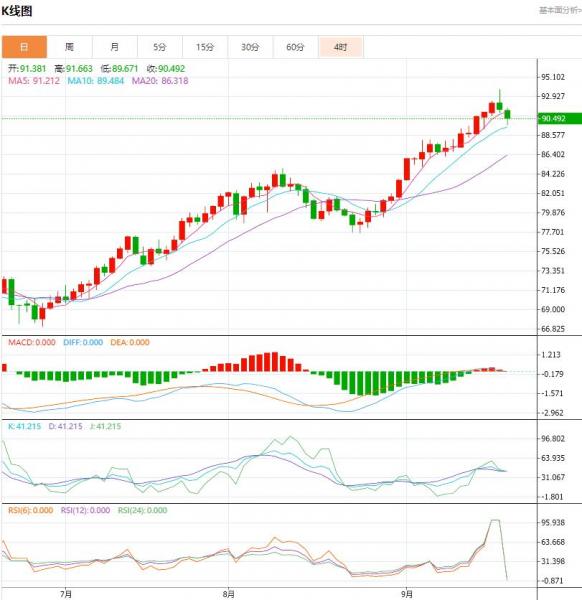This screenshot has width=582, height=600.
Task: Click the 7月 date axis marker
Action: pyautogui.click(x=66, y=594)
